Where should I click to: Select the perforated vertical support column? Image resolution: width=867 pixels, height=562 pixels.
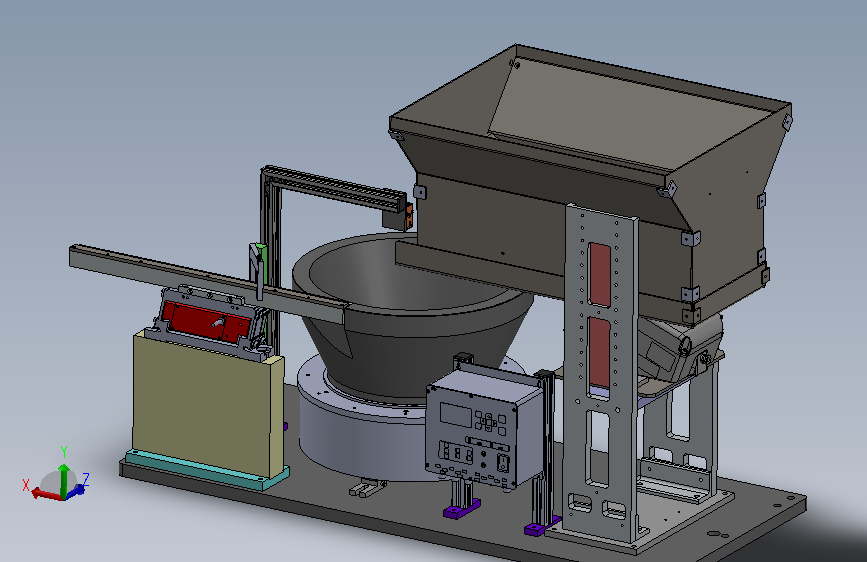coord(601,371)
